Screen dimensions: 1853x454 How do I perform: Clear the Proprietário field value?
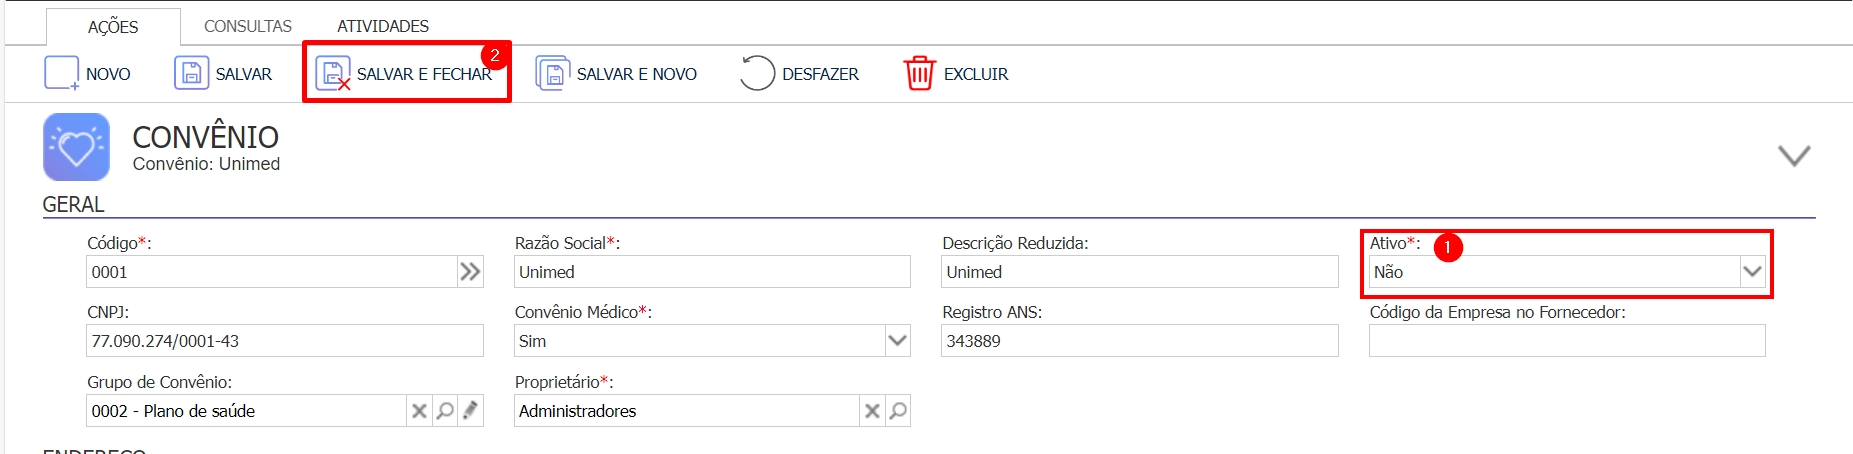click(x=872, y=411)
